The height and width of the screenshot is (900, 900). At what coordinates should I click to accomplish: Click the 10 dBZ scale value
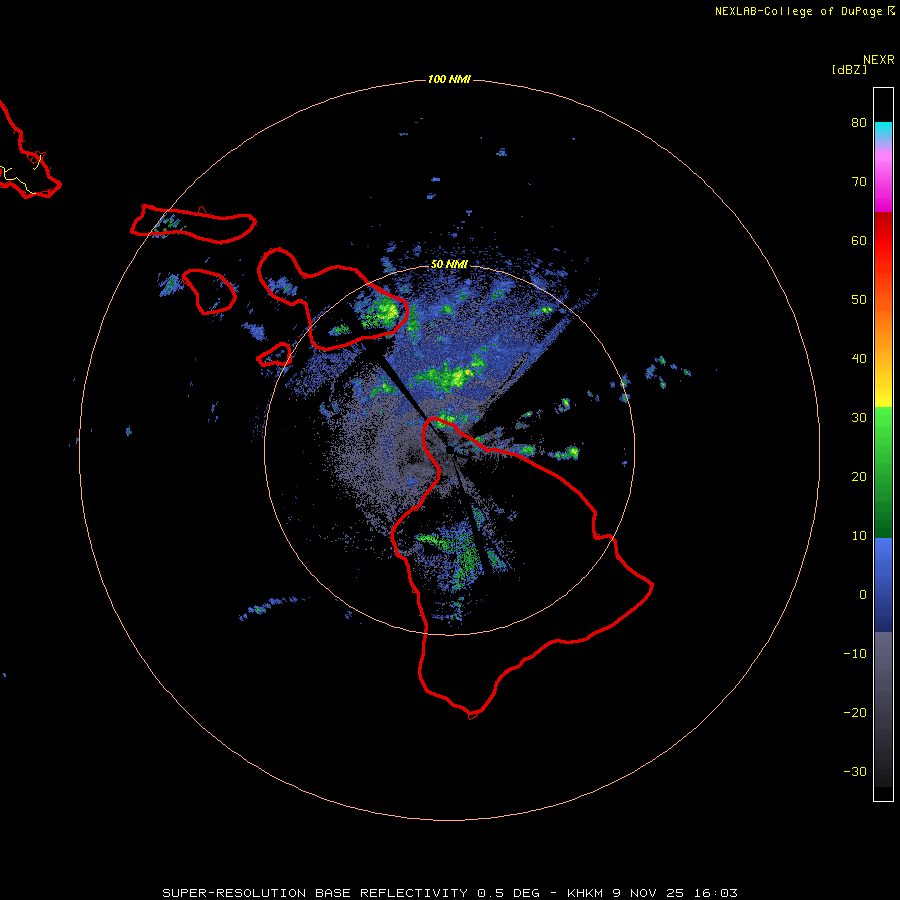859,536
